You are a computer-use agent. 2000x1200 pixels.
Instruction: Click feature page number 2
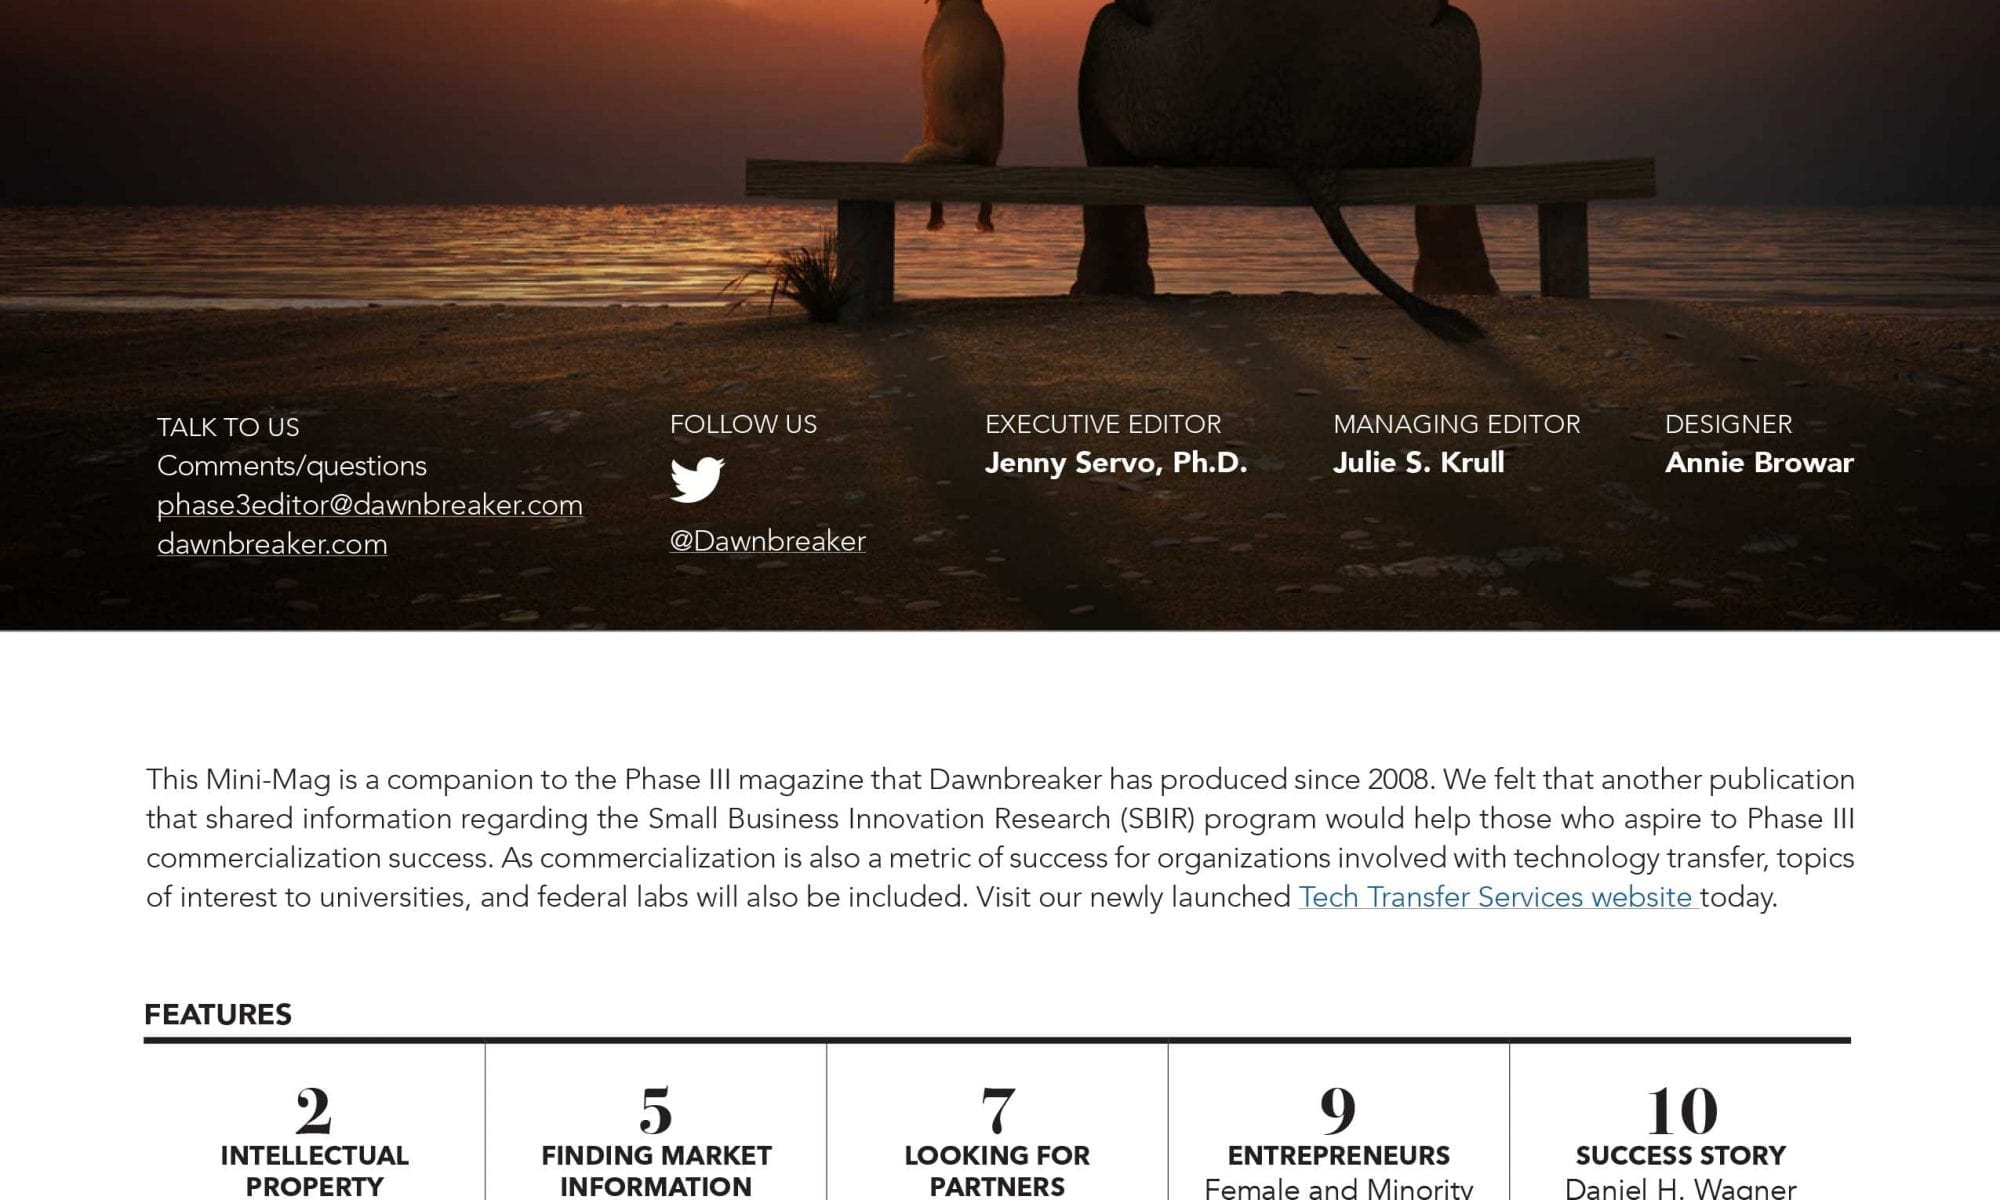[313, 1110]
